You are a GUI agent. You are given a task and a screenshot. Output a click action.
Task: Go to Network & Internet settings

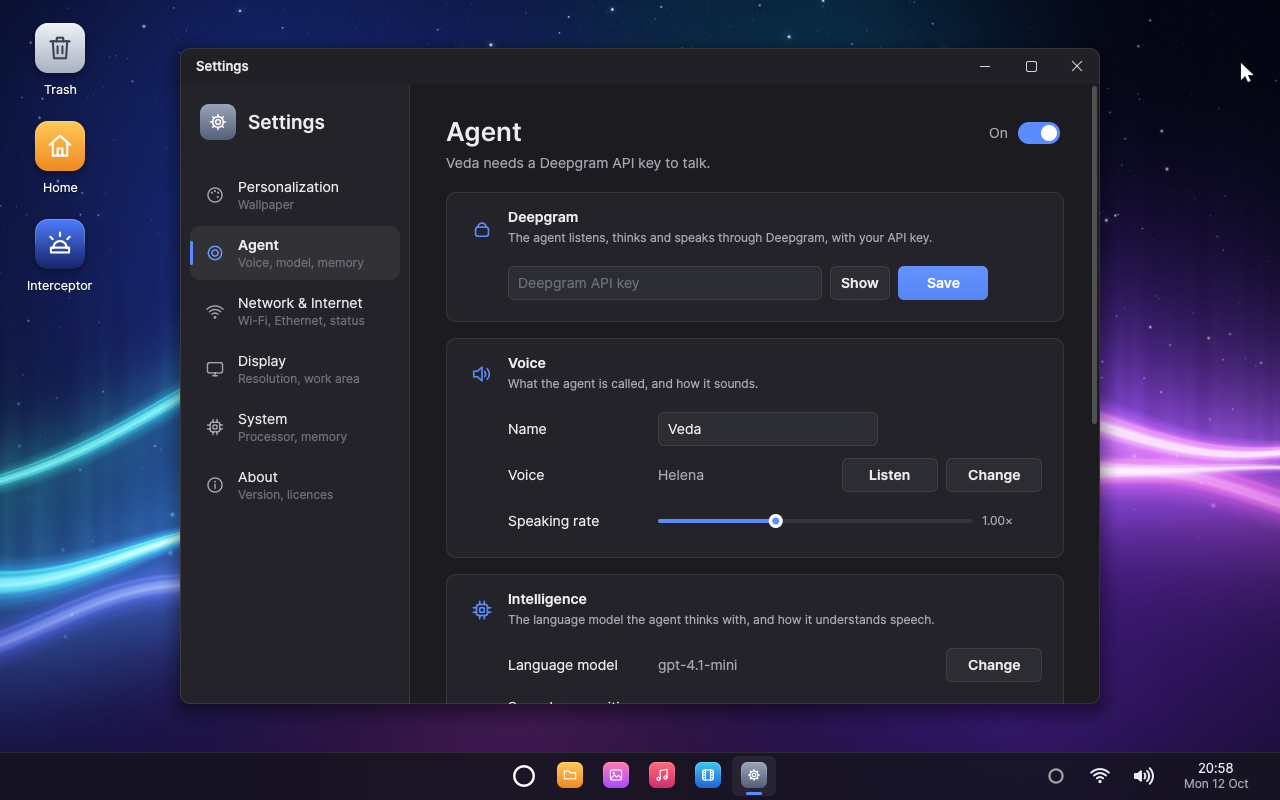click(x=295, y=311)
